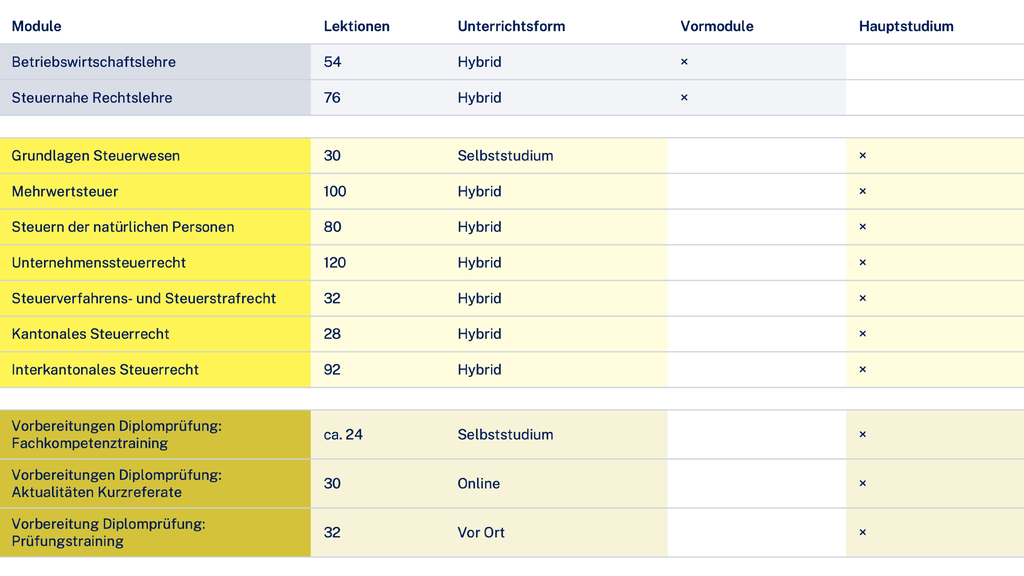Click the × mark in the Betriebswirtschaftslehre row
This screenshot has width=1024, height=576.
coord(684,62)
